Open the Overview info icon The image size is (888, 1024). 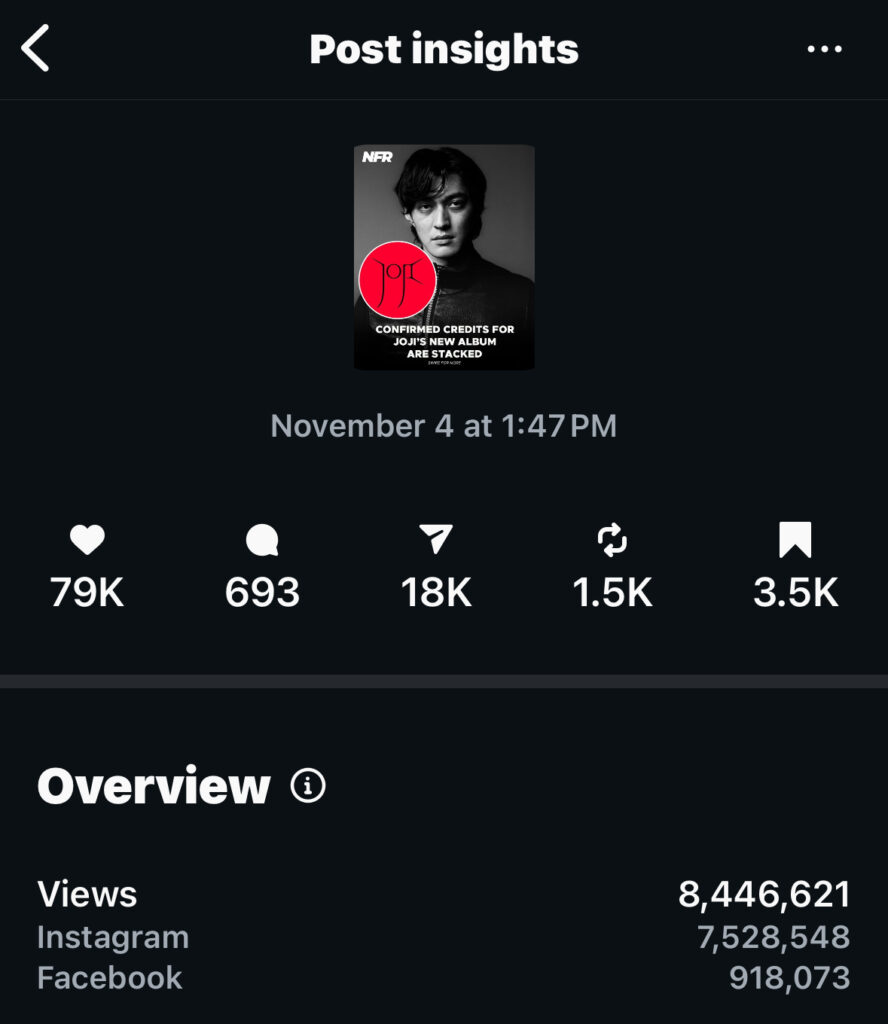[x=308, y=787]
